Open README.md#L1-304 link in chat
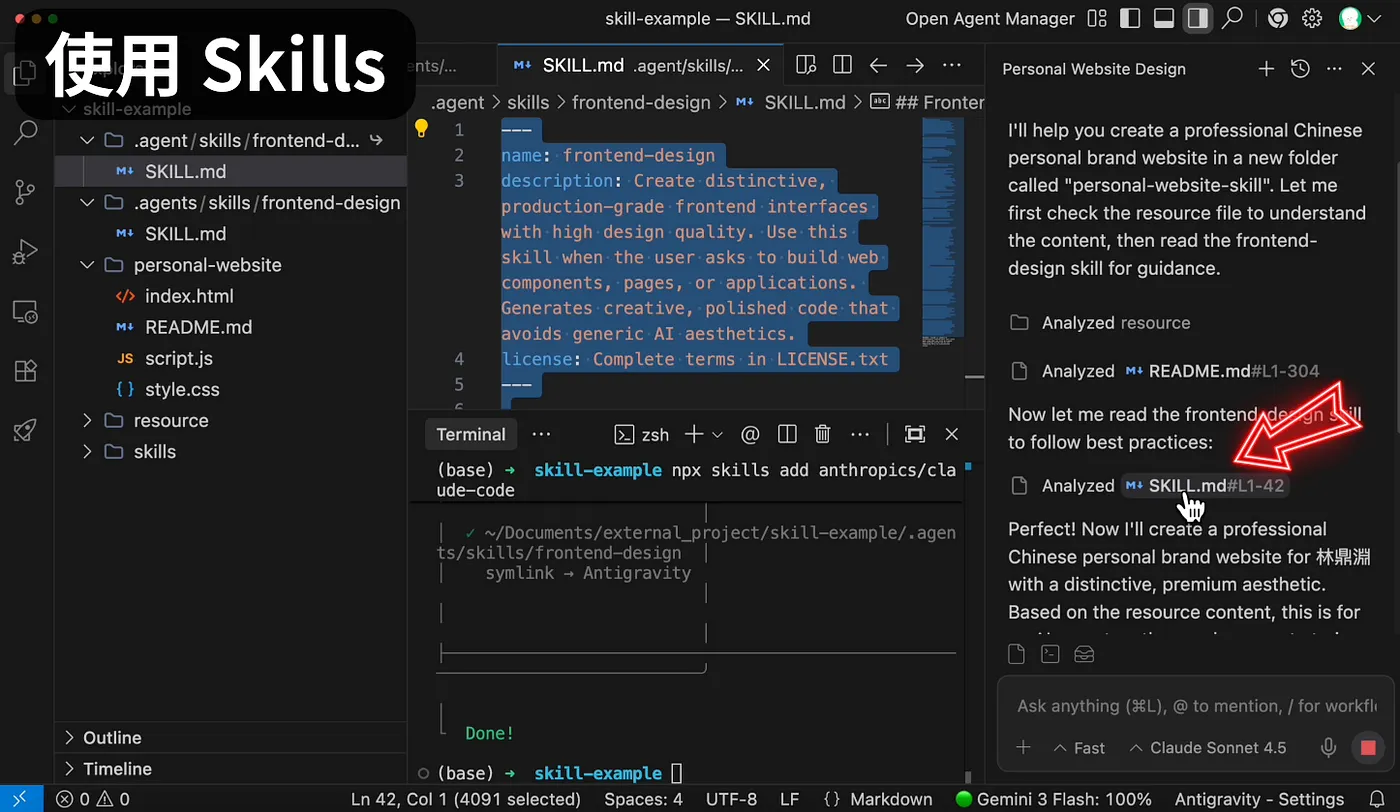 coord(1222,371)
